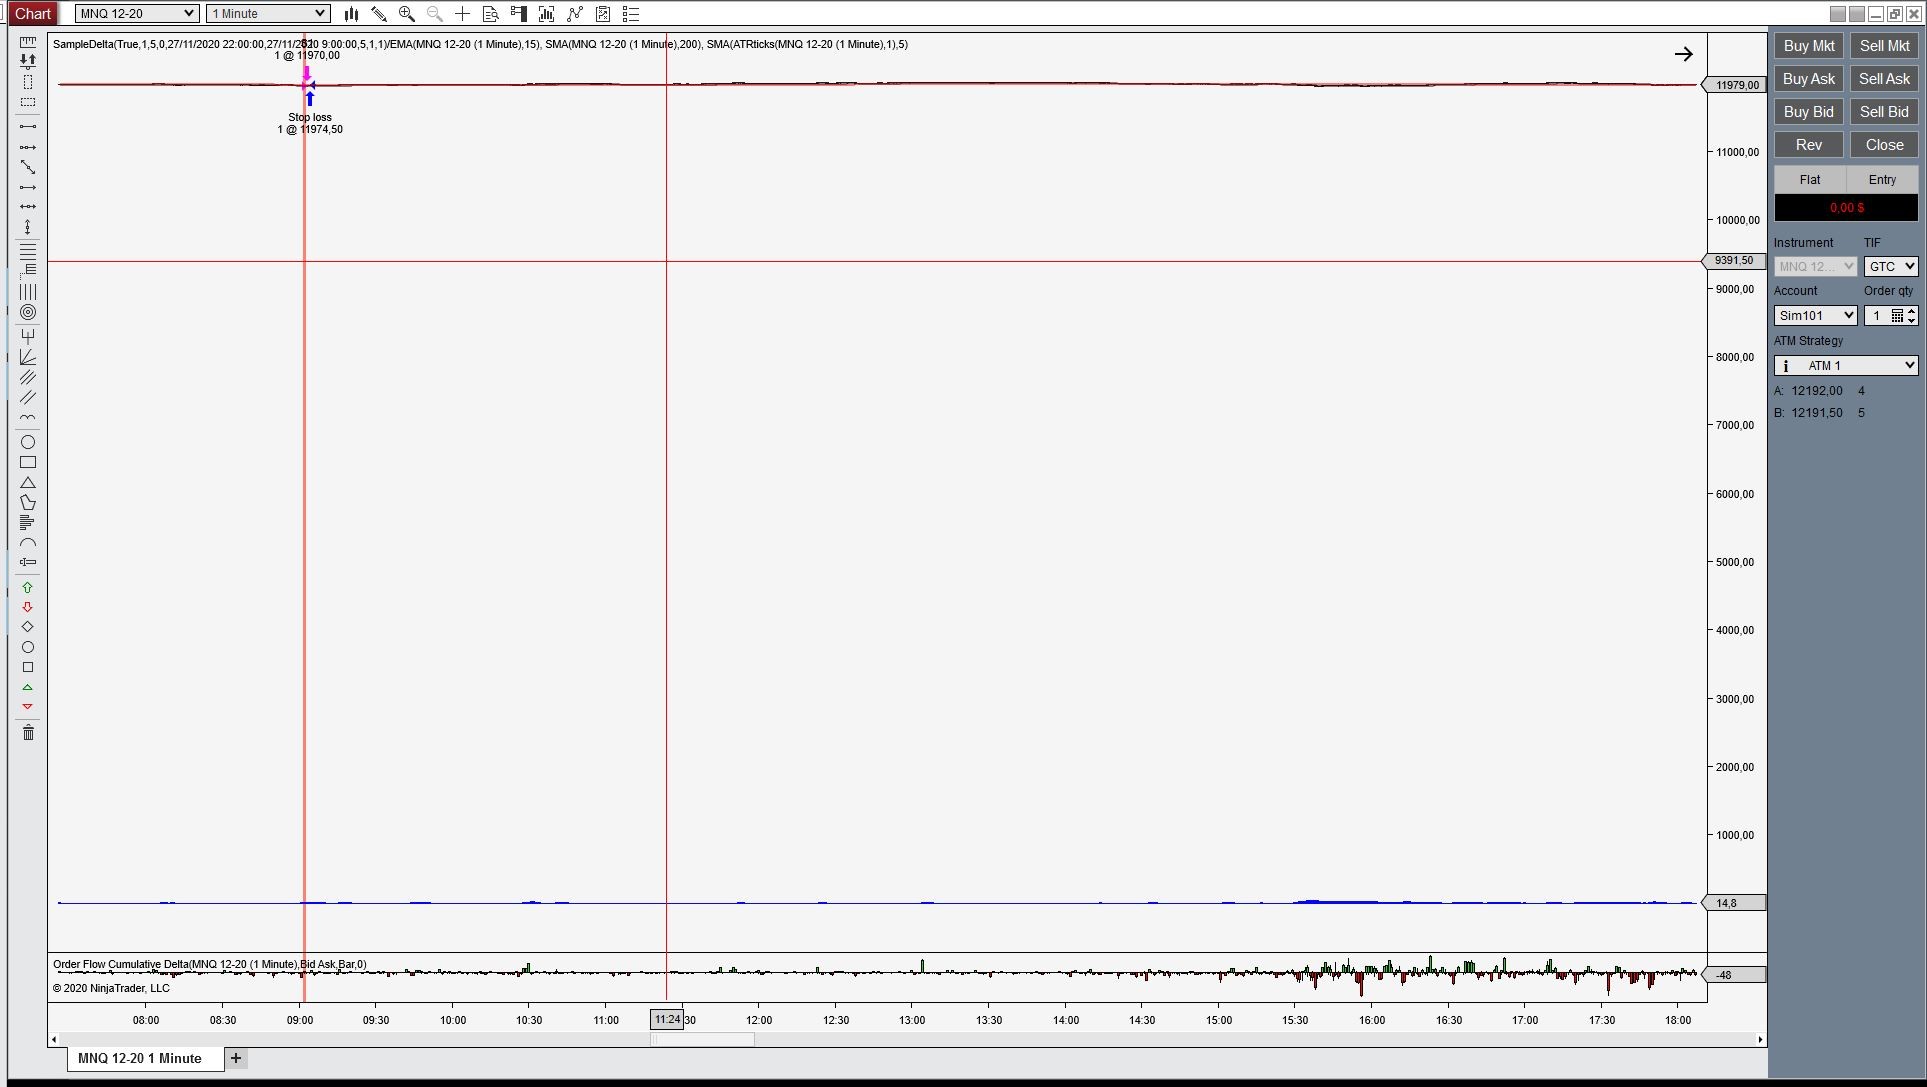Open the data box icon

pyautogui.click(x=491, y=14)
